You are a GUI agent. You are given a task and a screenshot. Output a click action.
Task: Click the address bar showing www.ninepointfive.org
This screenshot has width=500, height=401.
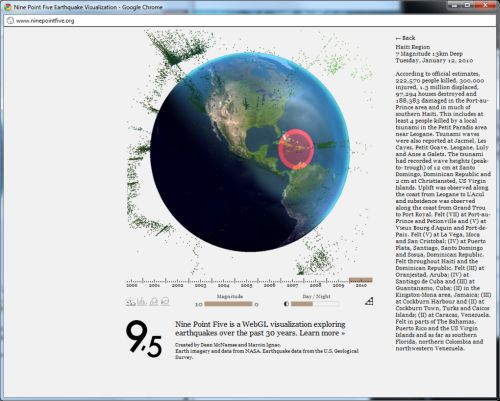250,21
